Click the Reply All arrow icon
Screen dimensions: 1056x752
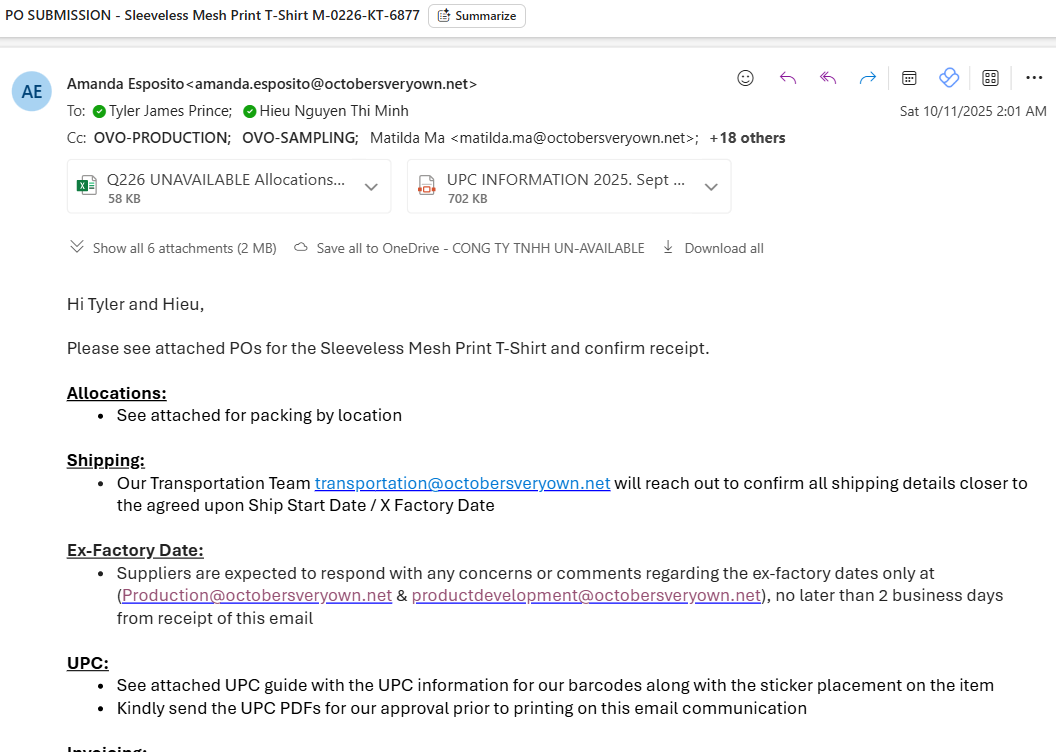click(828, 78)
